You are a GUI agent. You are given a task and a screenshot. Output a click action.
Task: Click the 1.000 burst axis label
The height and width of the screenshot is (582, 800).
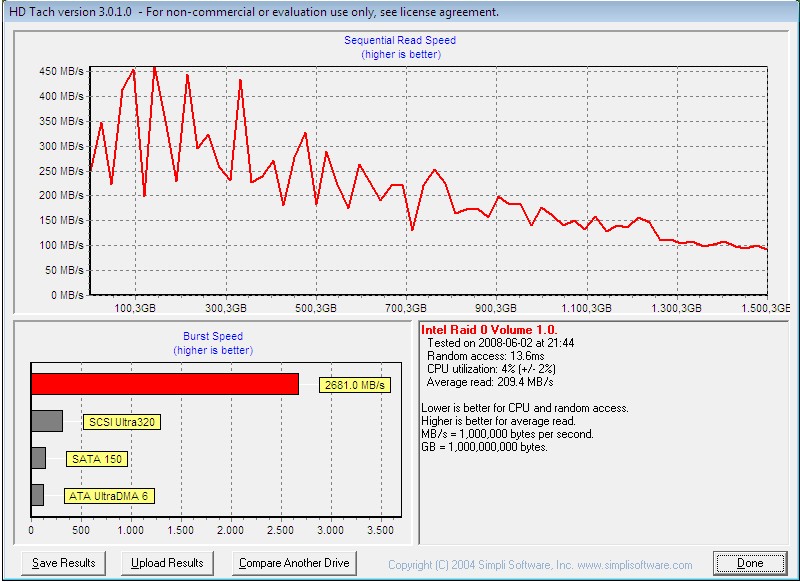(x=131, y=530)
